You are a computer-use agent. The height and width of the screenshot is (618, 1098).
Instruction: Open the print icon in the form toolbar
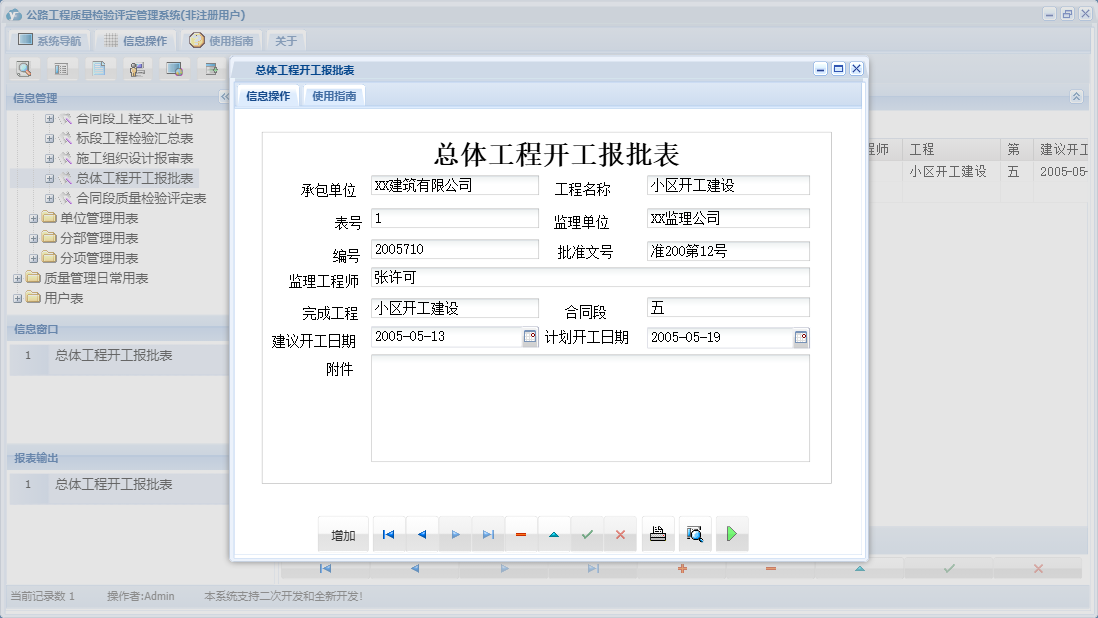pos(658,534)
